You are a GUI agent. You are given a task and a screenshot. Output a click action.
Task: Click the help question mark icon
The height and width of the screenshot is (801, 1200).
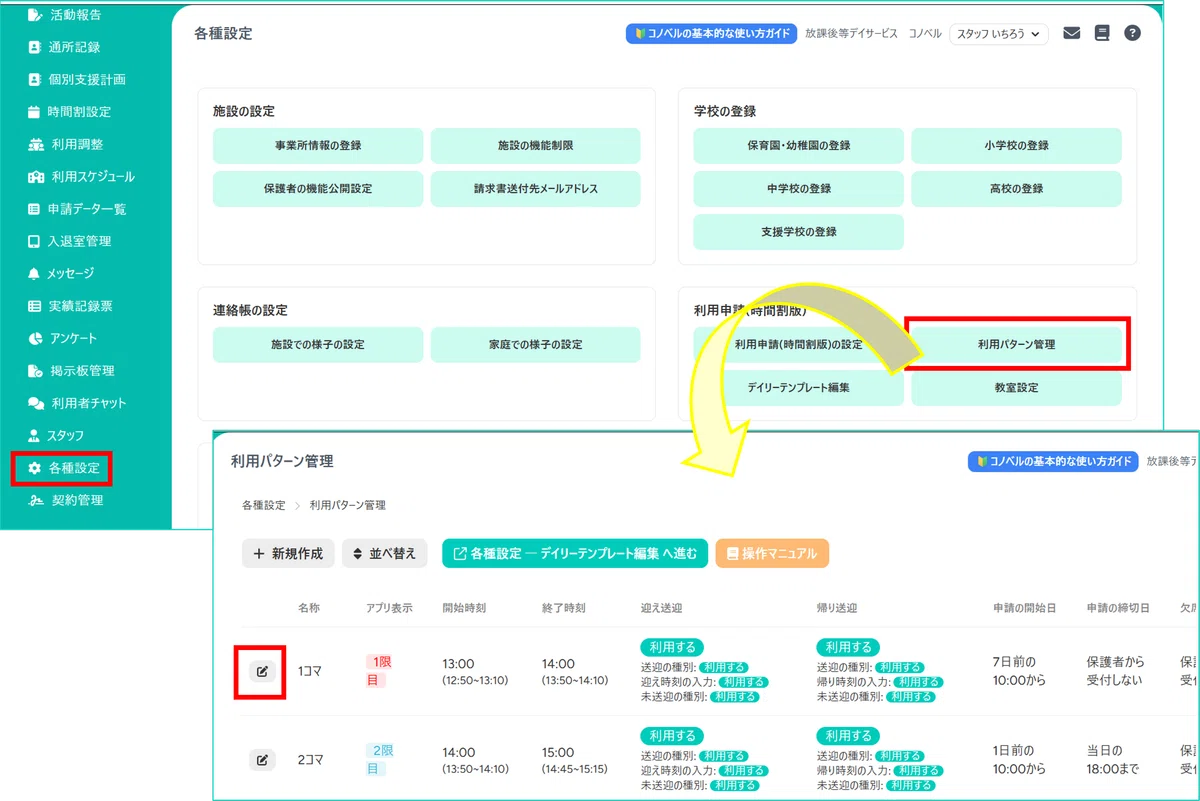1132,33
